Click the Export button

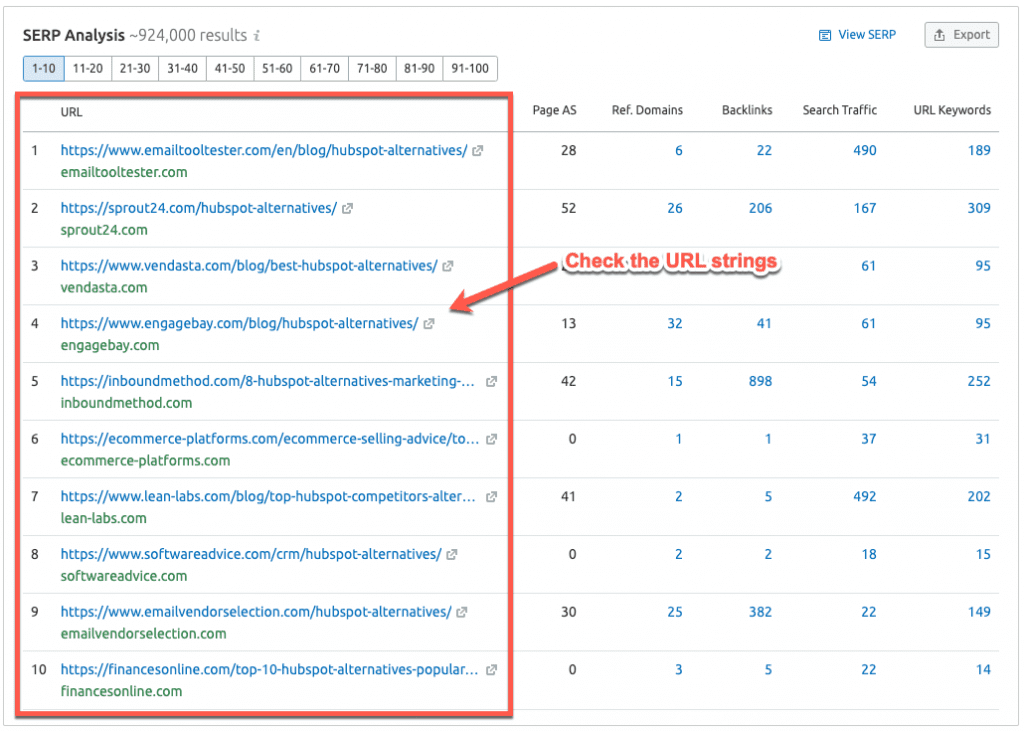point(960,35)
